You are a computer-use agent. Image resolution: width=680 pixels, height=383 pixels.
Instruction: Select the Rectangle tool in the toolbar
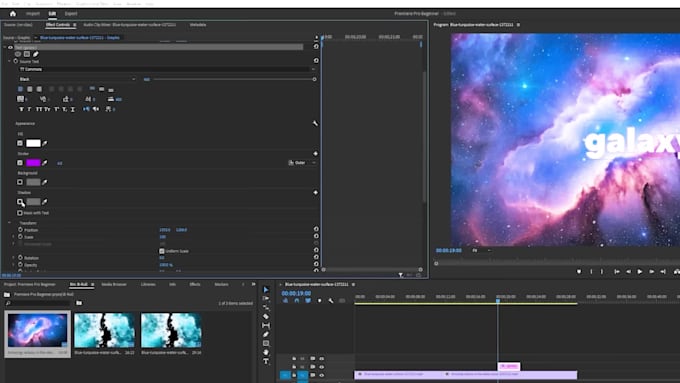tap(266, 344)
